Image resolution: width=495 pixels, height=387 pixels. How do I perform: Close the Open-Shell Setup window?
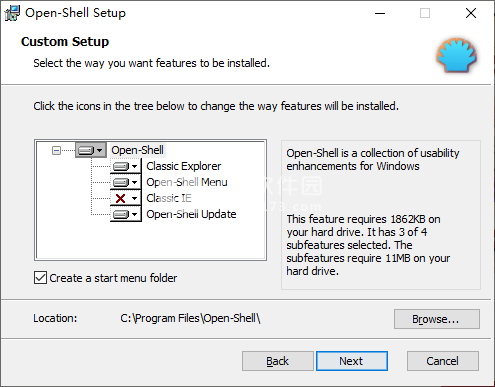point(471,13)
